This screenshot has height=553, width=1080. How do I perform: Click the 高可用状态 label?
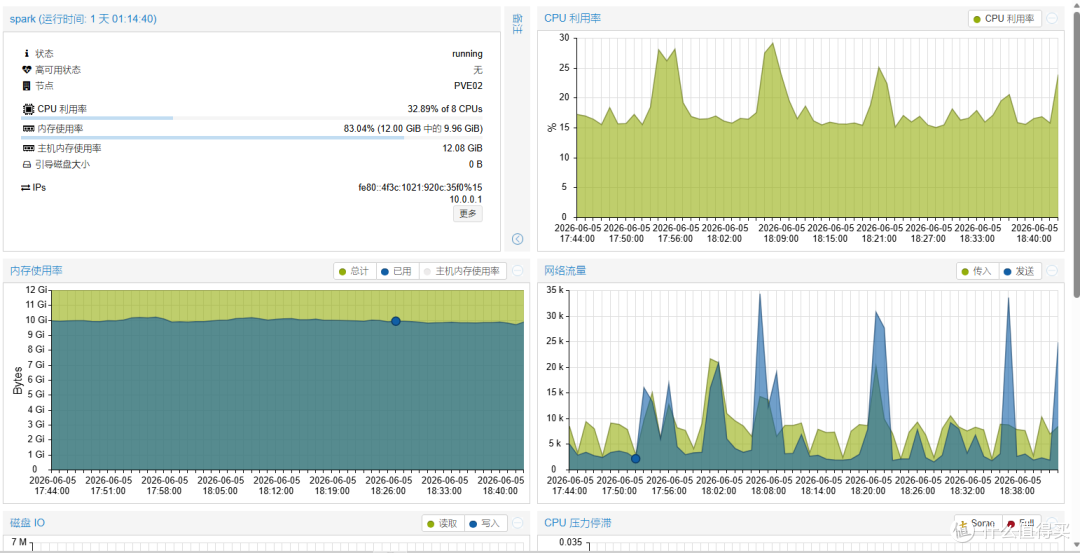[x=58, y=70]
